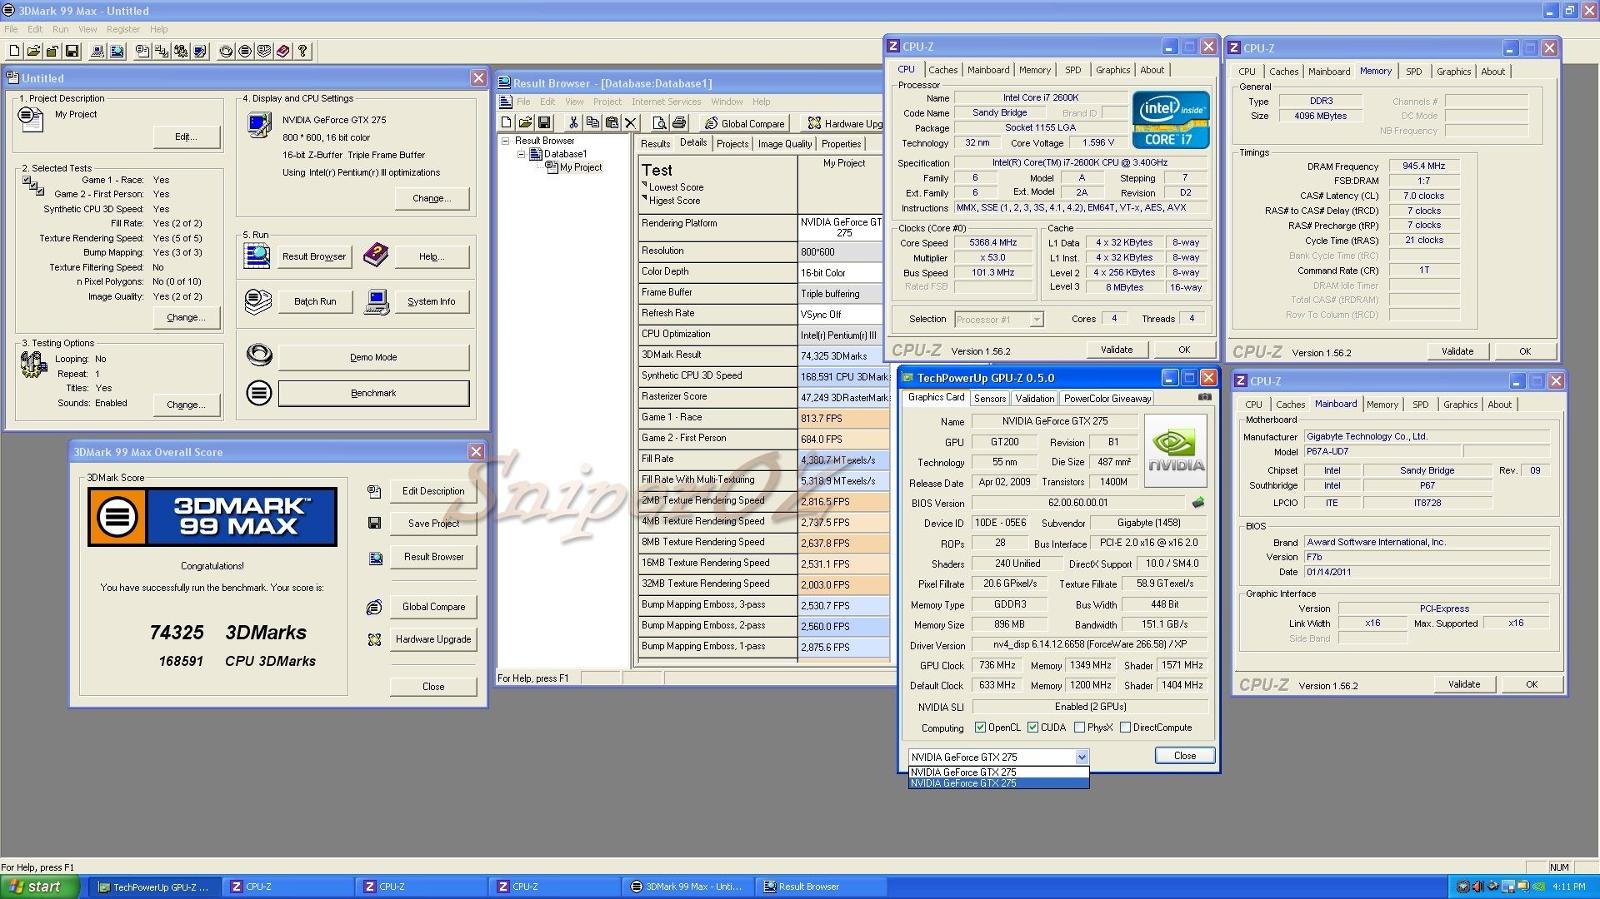Image resolution: width=1600 pixels, height=899 pixels.
Task: Click New project icon in 3DMark toolbar
Action: tap(14, 51)
